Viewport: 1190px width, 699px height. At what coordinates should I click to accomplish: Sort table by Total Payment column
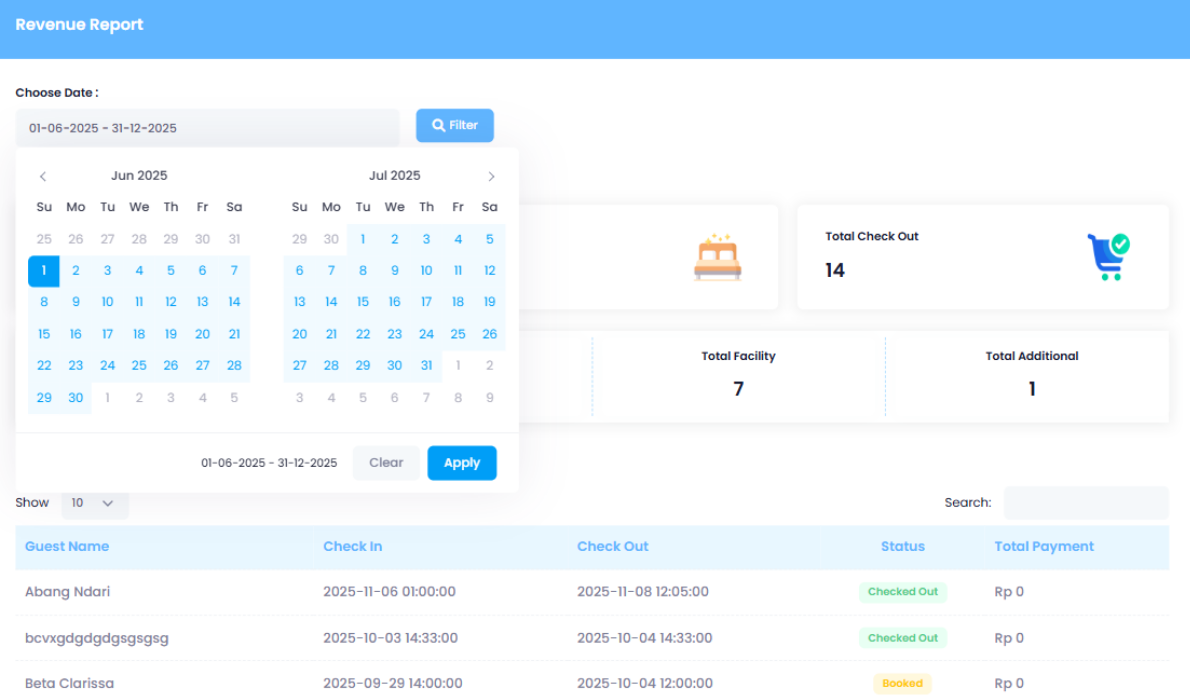(x=1043, y=547)
